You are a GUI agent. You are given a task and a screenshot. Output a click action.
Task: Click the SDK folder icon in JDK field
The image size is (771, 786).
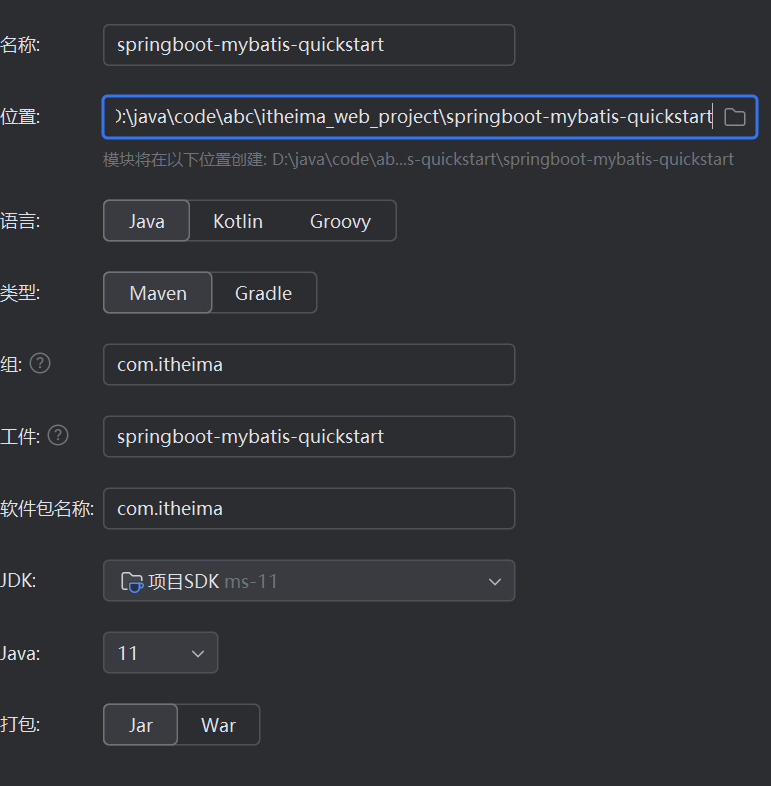(131, 581)
